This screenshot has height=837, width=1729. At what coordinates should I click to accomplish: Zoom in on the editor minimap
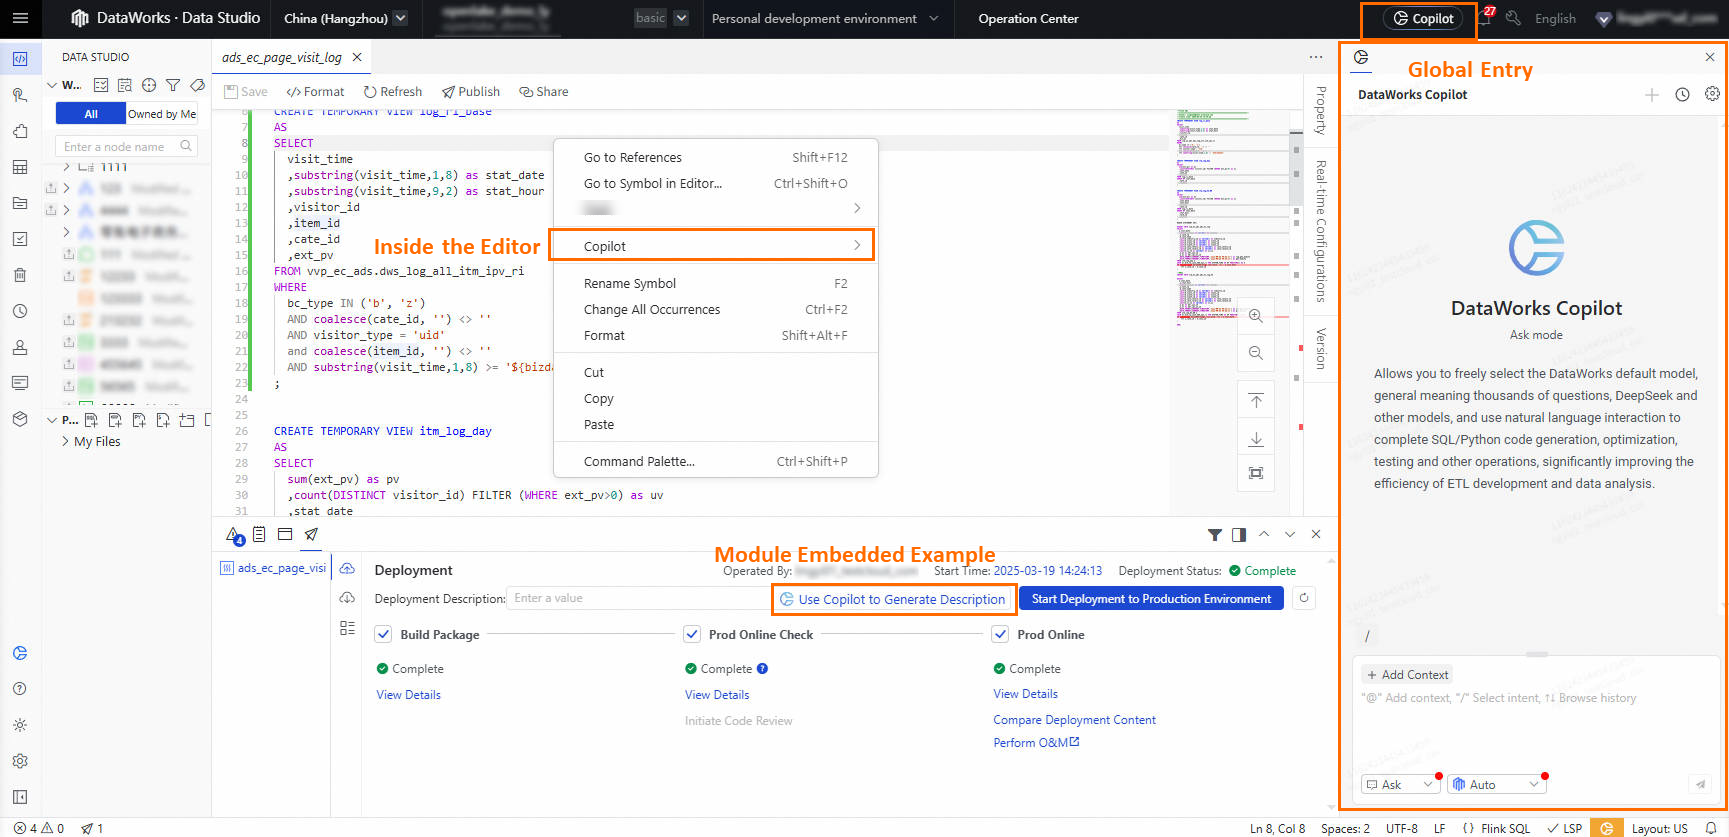(x=1256, y=316)
